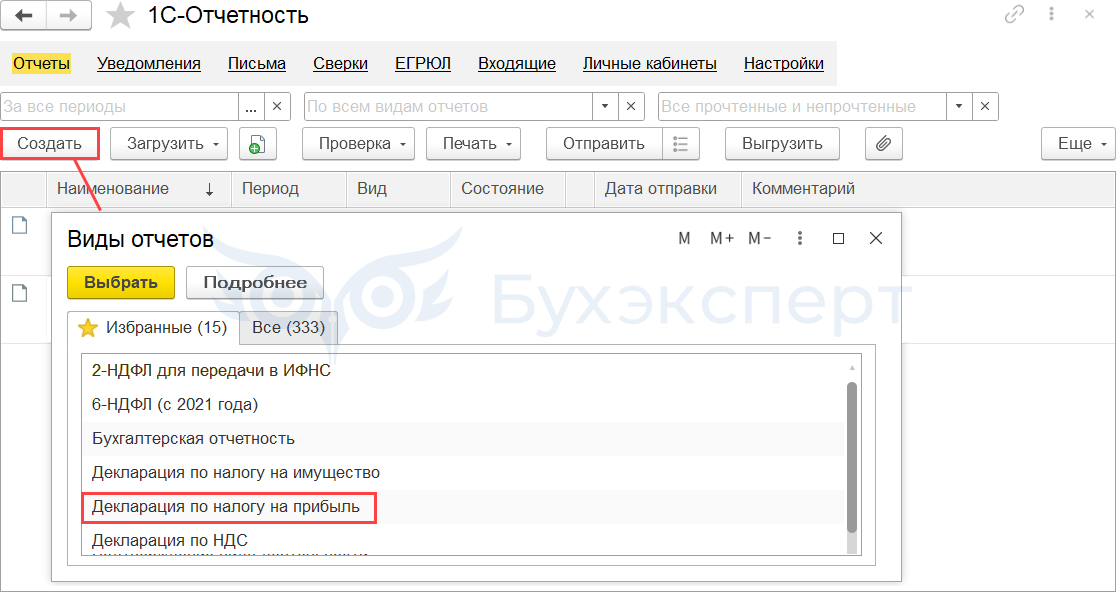This screenshot has width=1116, height=592.
Task: Click the first row's document icon
Action: (x=21, y=226)
